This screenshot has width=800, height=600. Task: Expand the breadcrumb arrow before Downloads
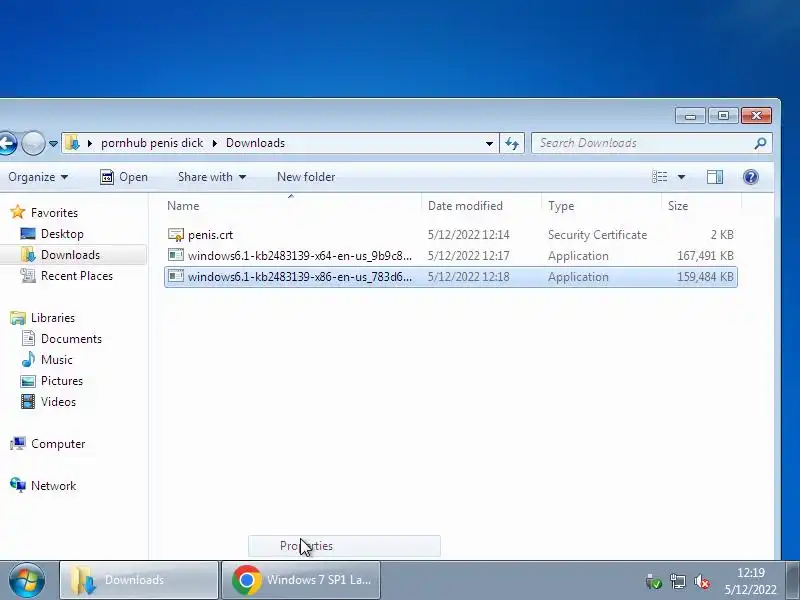pyautogui.click(x=215, y=143)
